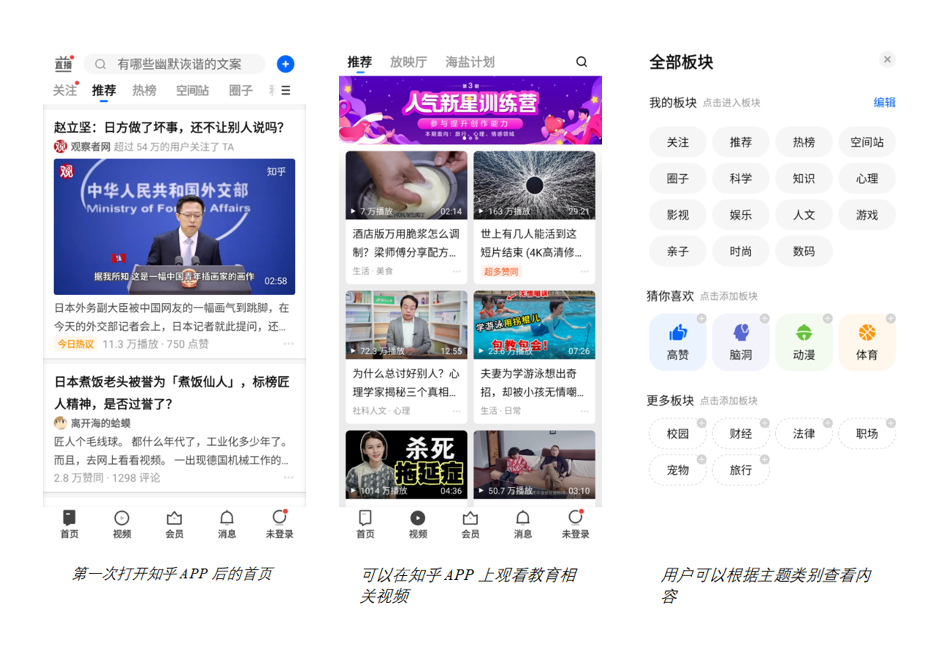
Task: Click 编辑 to edit my sections
Action: pyautogui.click(x=885, y=102)
